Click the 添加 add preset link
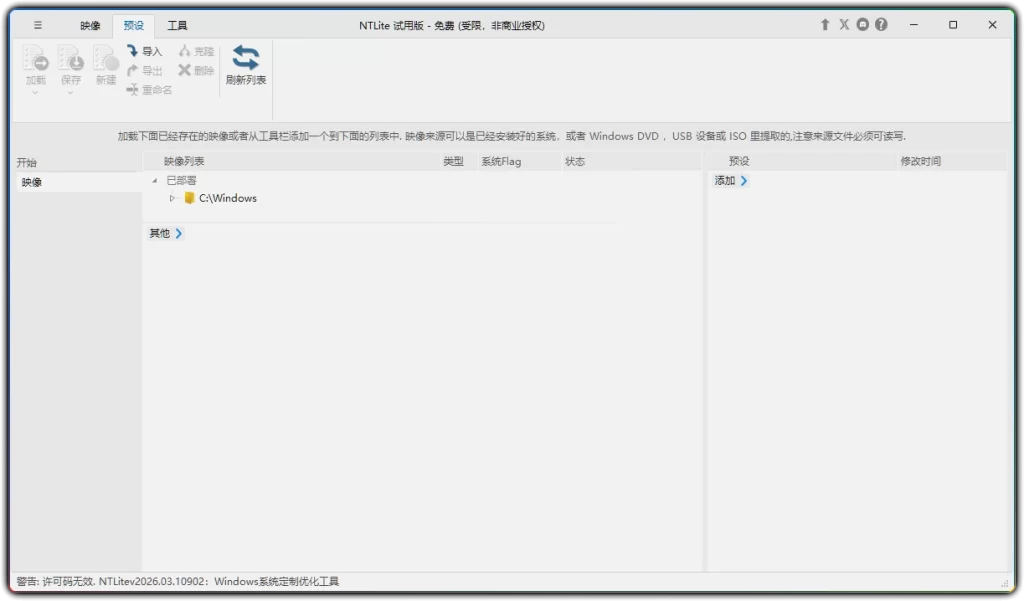 731,181
